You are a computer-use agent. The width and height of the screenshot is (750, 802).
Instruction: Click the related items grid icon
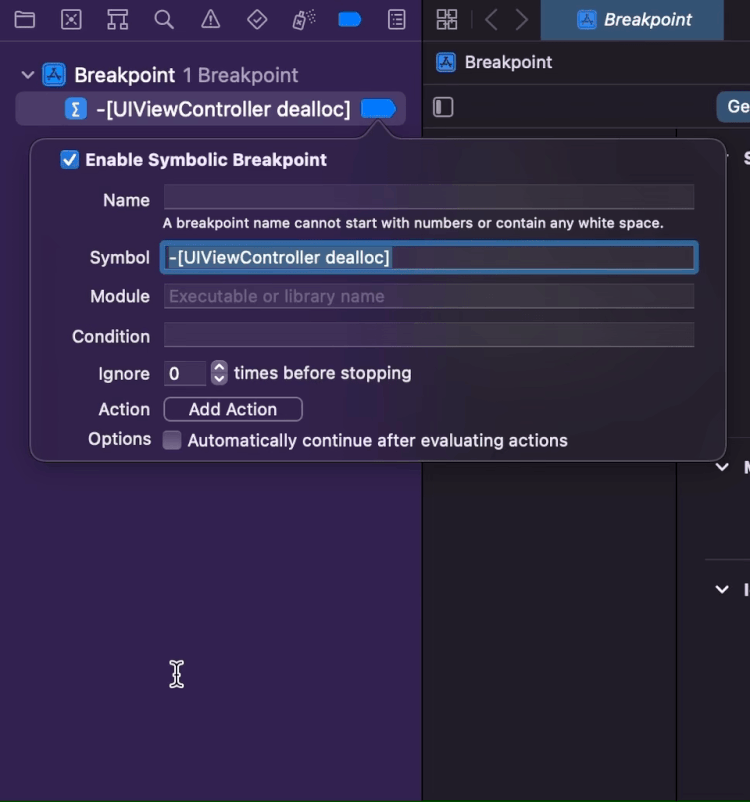pyautogui.click(x=447, y=20)
